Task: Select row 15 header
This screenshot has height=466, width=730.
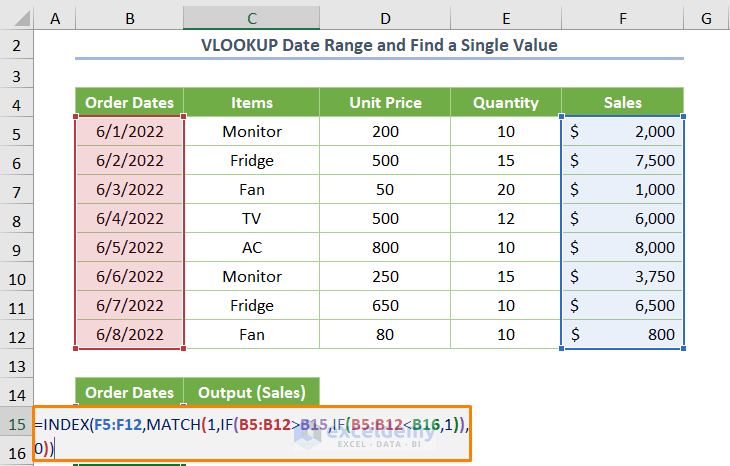Action: [x=17, y=422]
